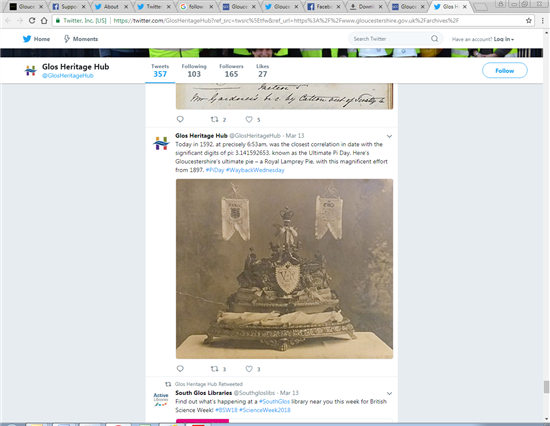Retweet the Pi Day lamprey pie tweet
Viewport: 550px width, 426px height.
pos(214,368)
